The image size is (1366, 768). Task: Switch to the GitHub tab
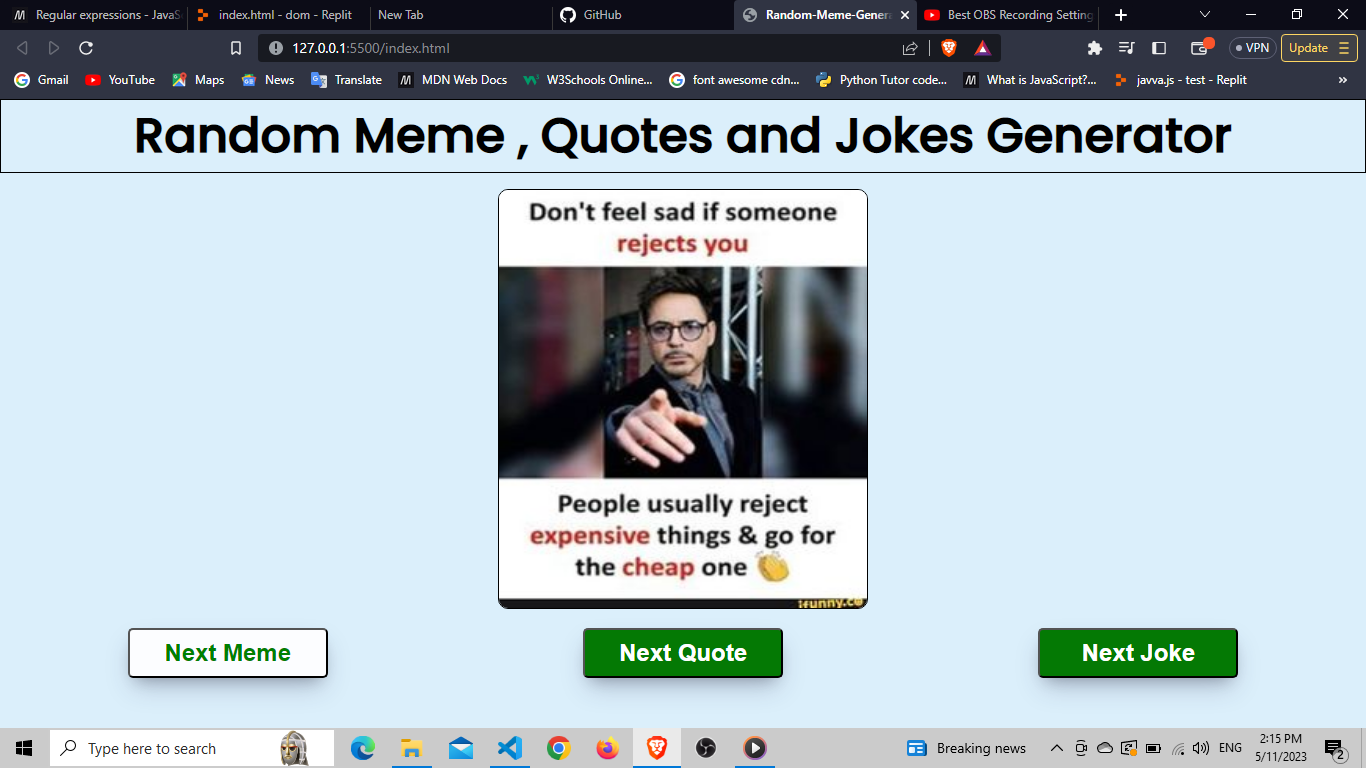tap(643, 15)
